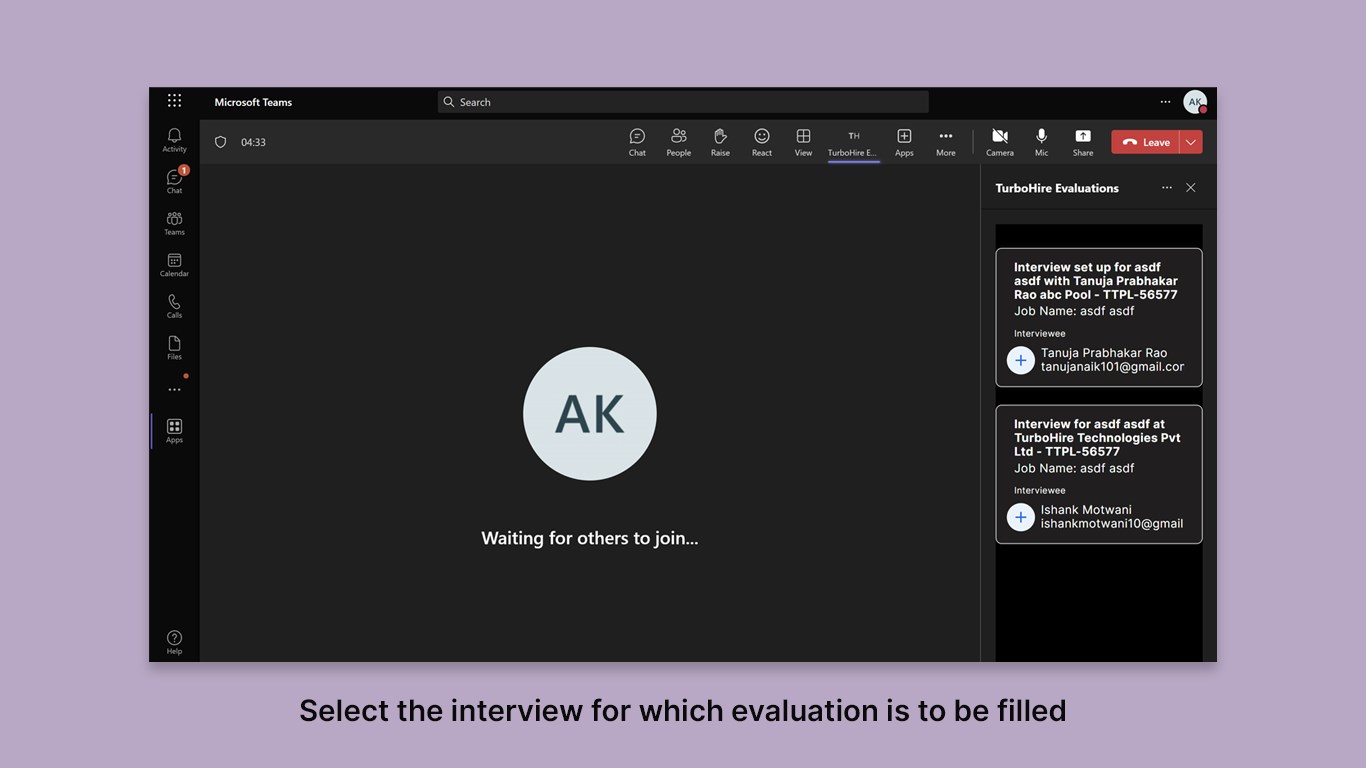Screen dimensions: 1366x768
Task: Select the TurboHire Evaluations toolbar tab
Action: pyautogui.click(x=853, y=142)
